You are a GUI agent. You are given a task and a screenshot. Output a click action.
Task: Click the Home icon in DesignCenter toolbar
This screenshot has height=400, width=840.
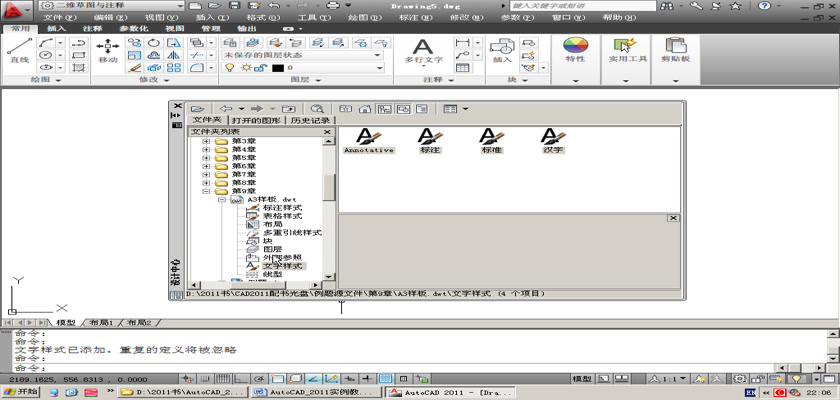365,109
